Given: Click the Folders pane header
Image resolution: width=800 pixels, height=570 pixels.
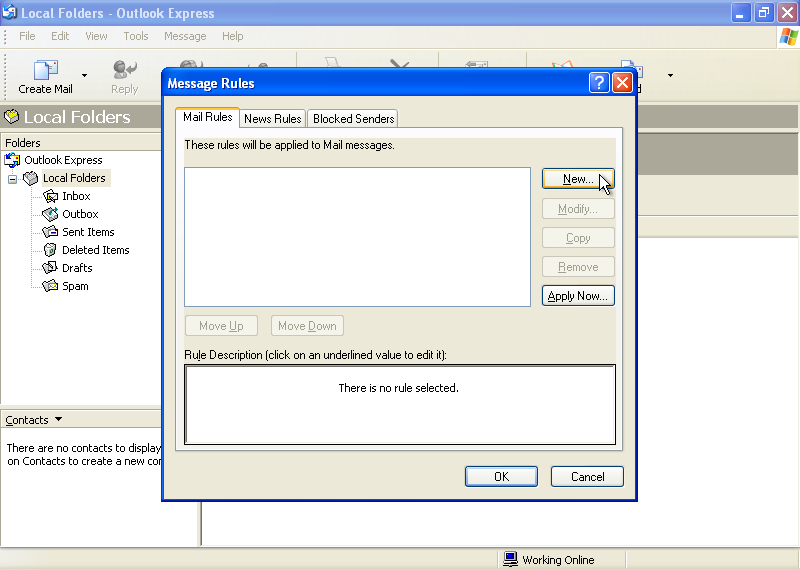Looking at the screenshot, I should click(x=81, y=143).
